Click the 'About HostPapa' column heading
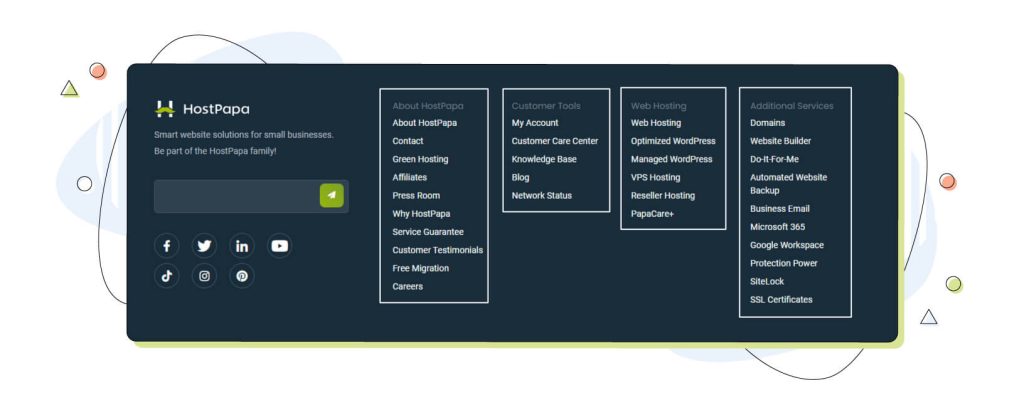This screenshot has width=1024, height=405. click(x=428, y=106)
